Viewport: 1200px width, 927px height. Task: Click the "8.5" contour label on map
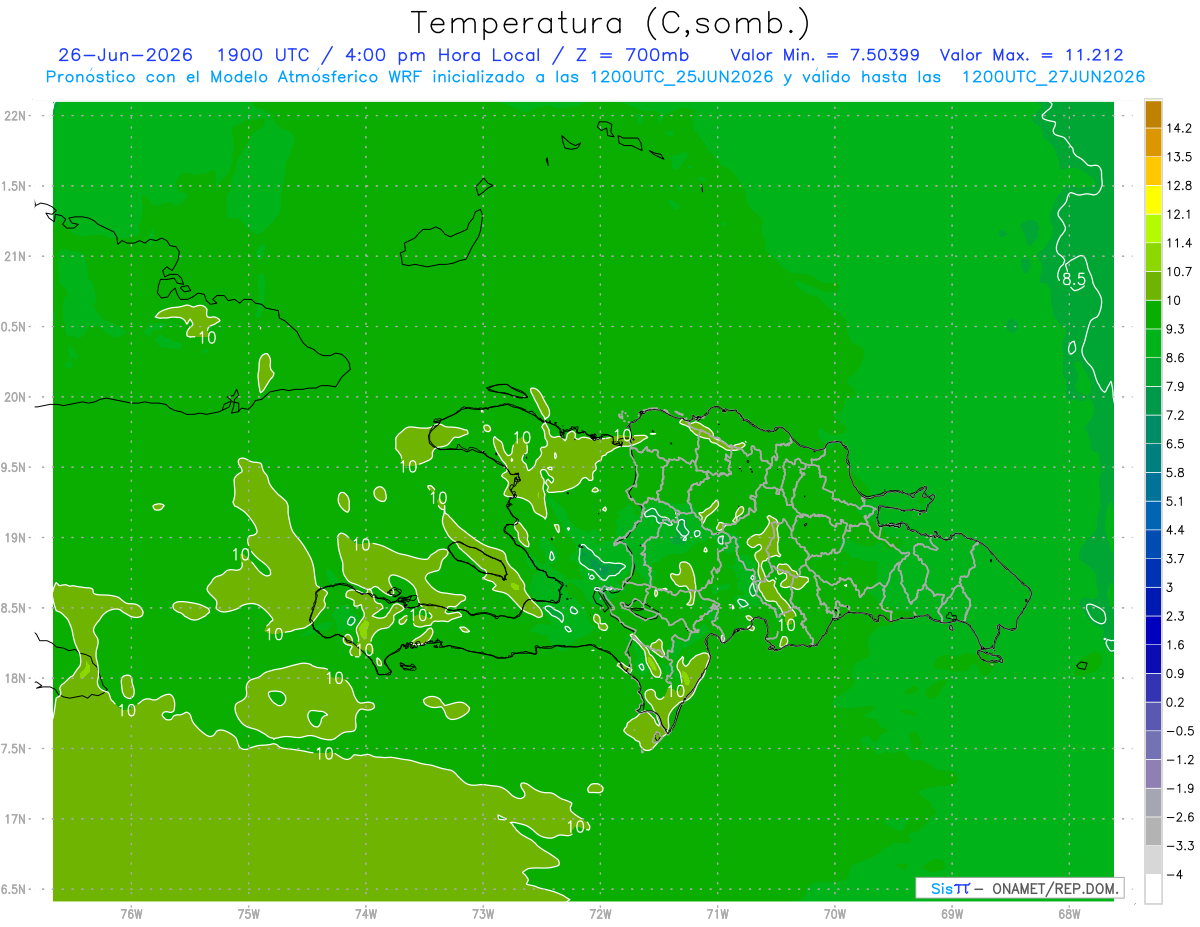[1074, 280]
